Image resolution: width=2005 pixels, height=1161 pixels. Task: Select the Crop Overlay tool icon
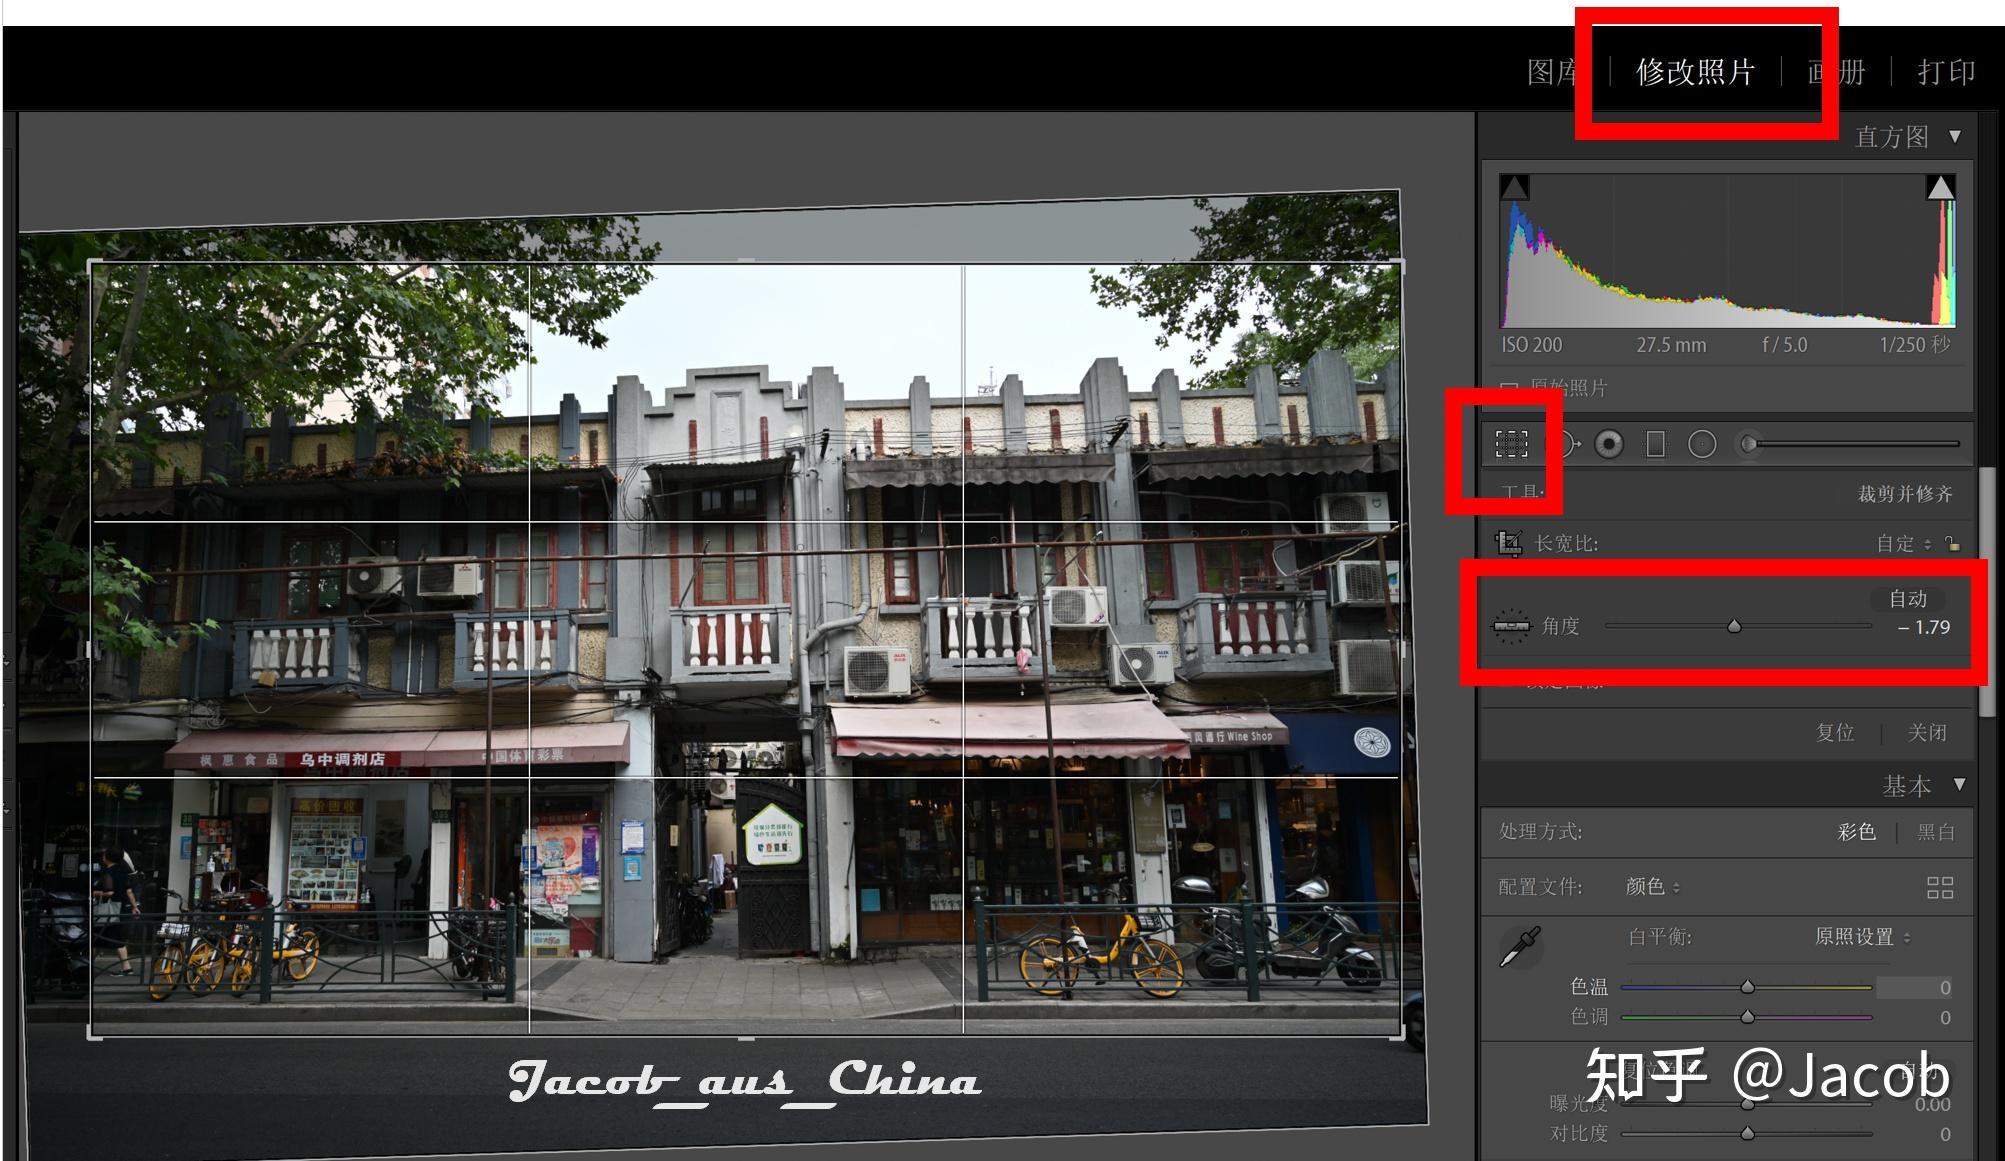(1511, 443)
